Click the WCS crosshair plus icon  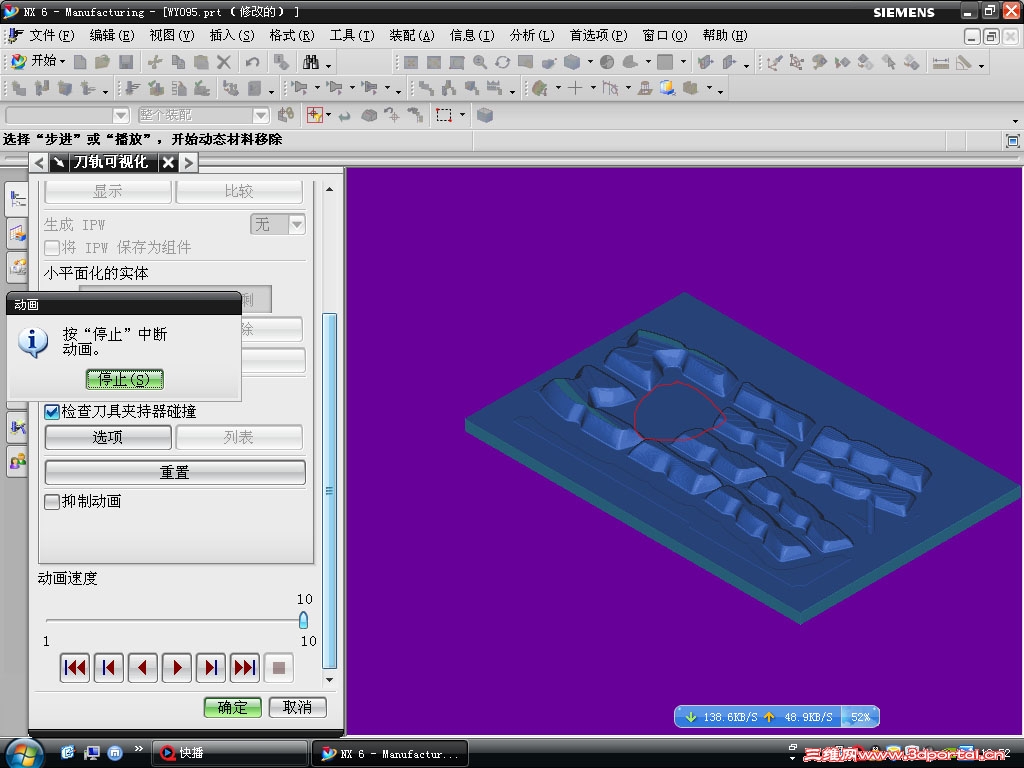575,88
